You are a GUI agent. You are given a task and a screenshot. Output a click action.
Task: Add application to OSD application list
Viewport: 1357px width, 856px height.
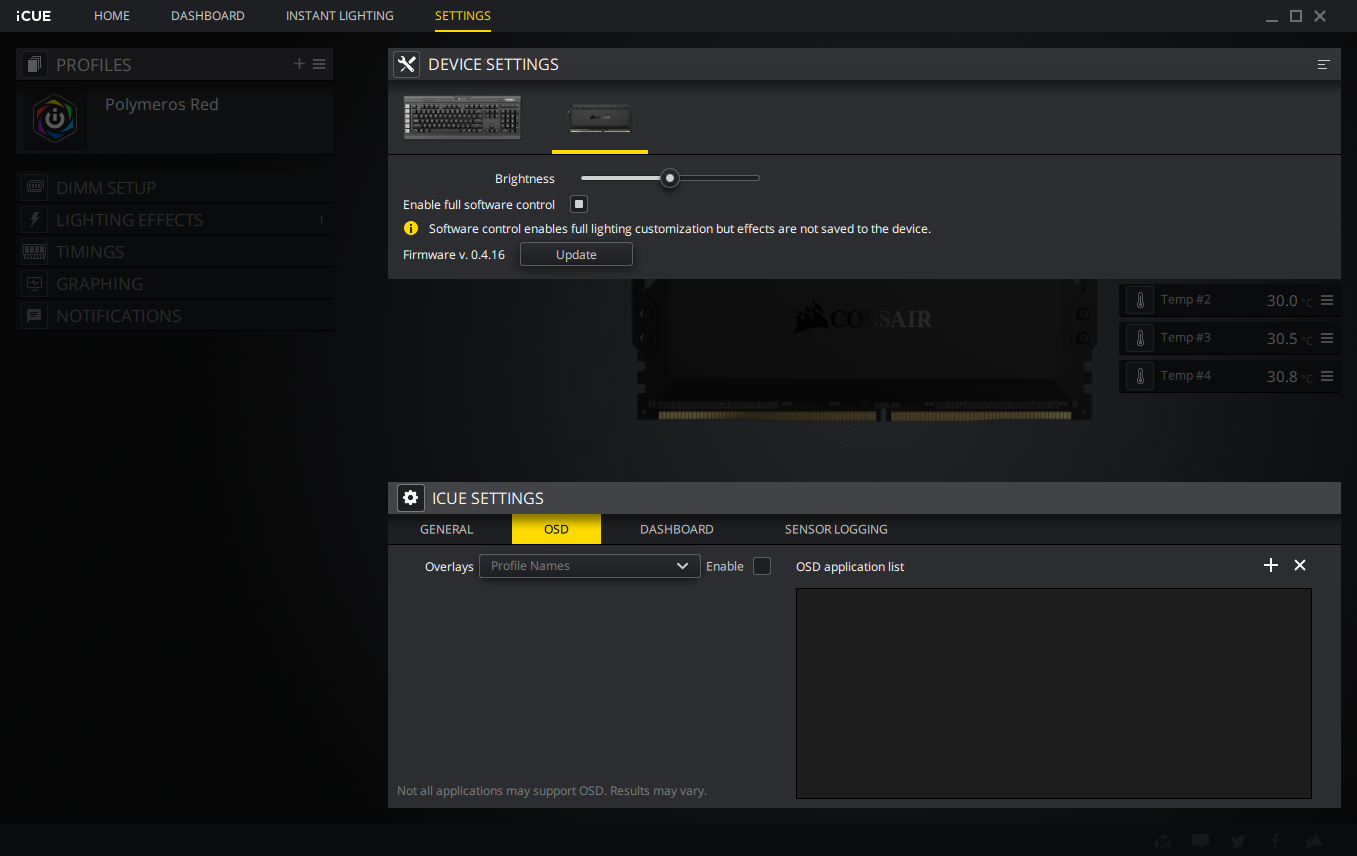pyautogui.click(x=1271, y=565)
